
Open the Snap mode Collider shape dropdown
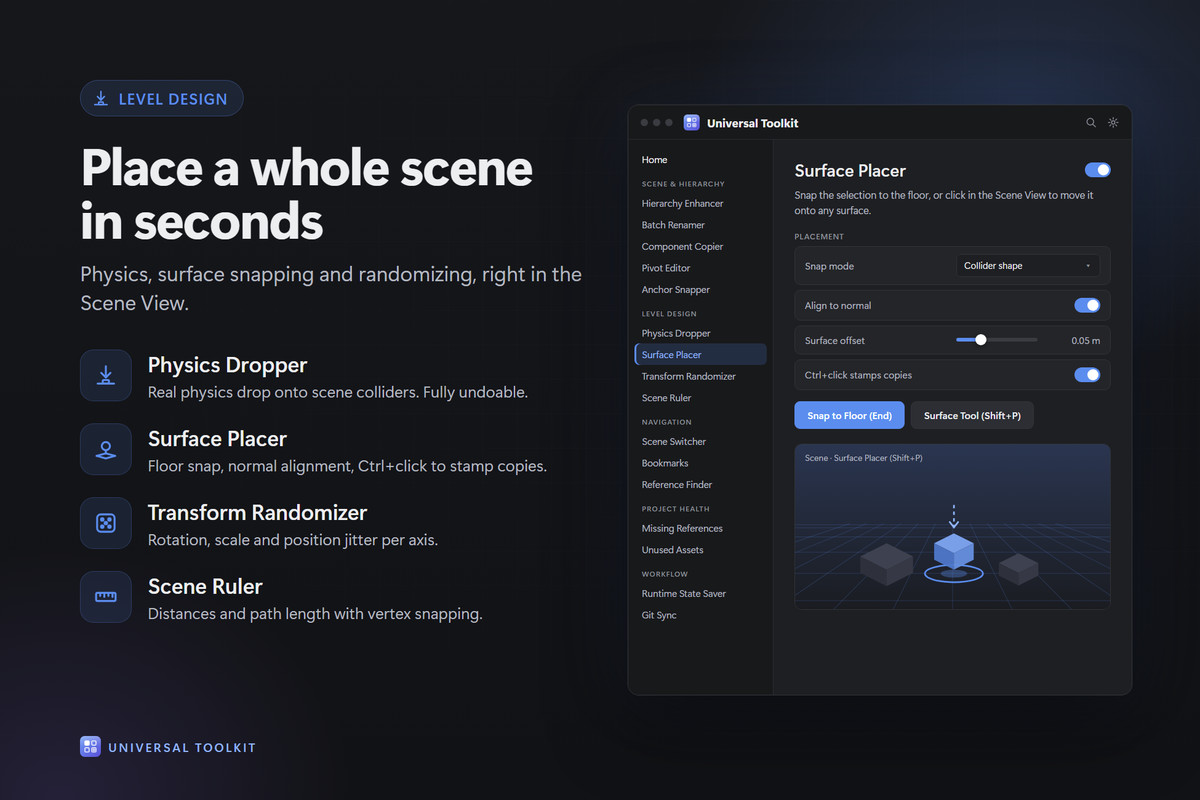coord(1028,266)
